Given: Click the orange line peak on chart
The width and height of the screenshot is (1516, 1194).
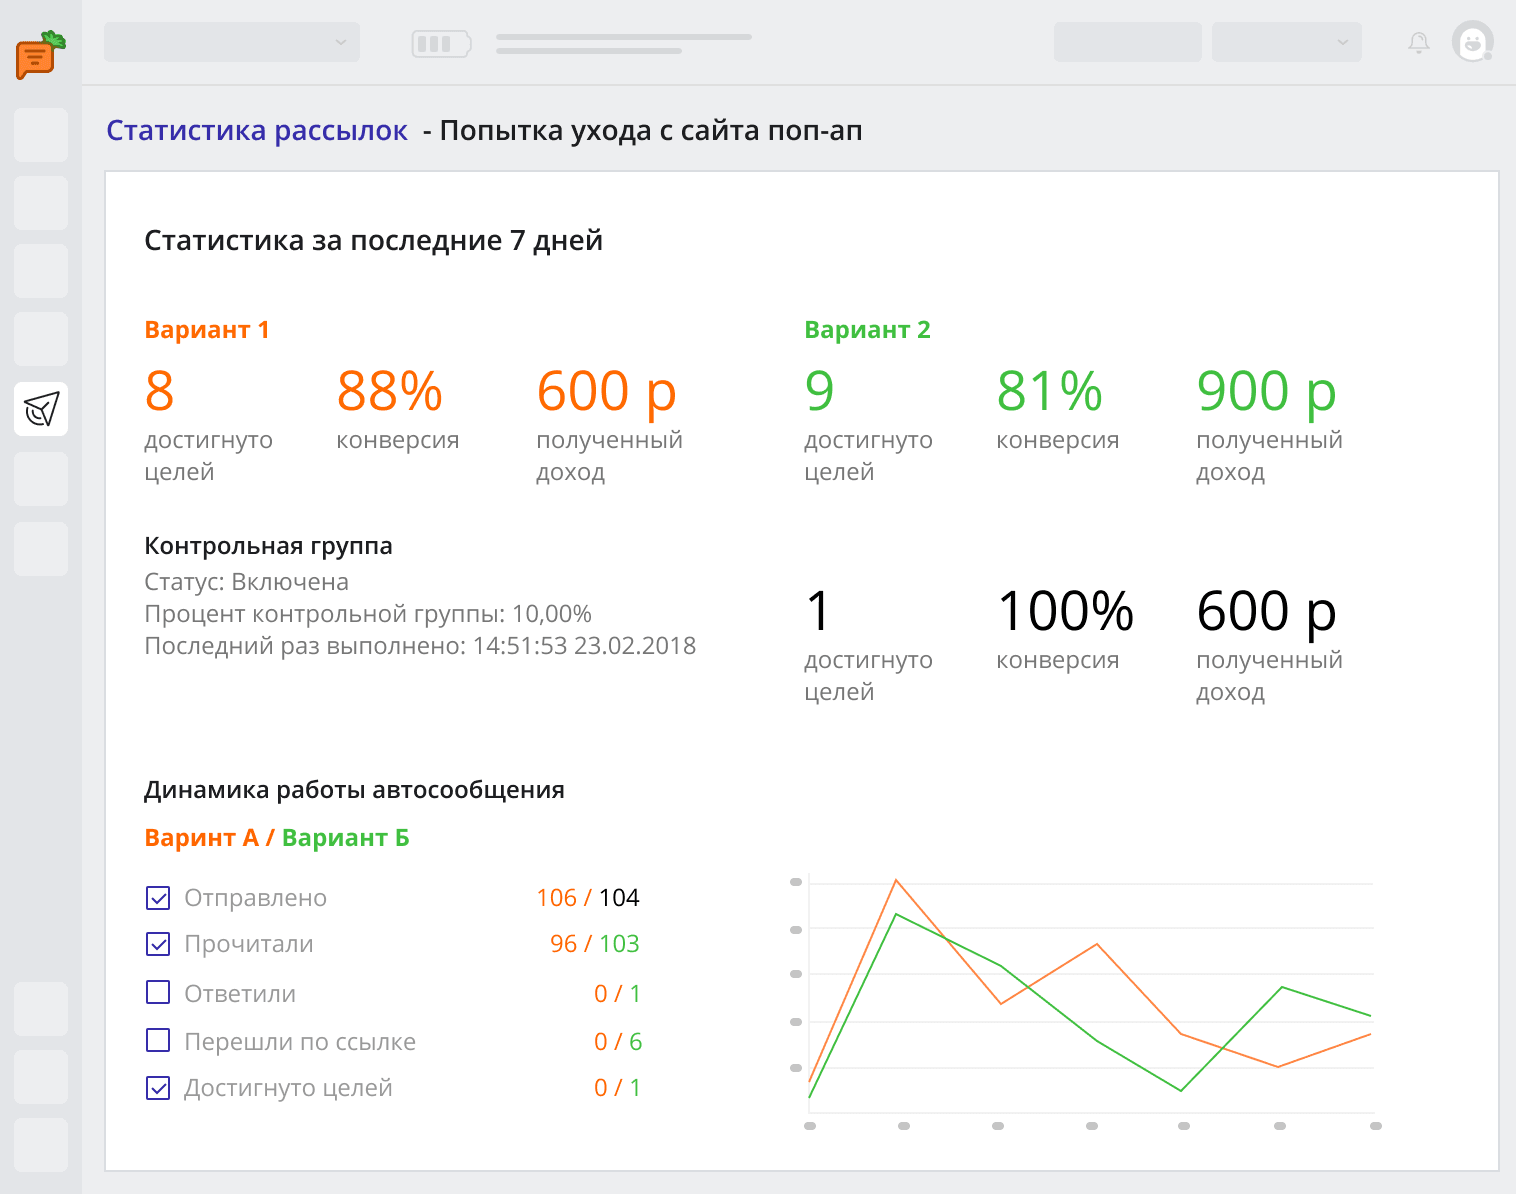Looking at the screenshot, I should click(x=896, y=880).
